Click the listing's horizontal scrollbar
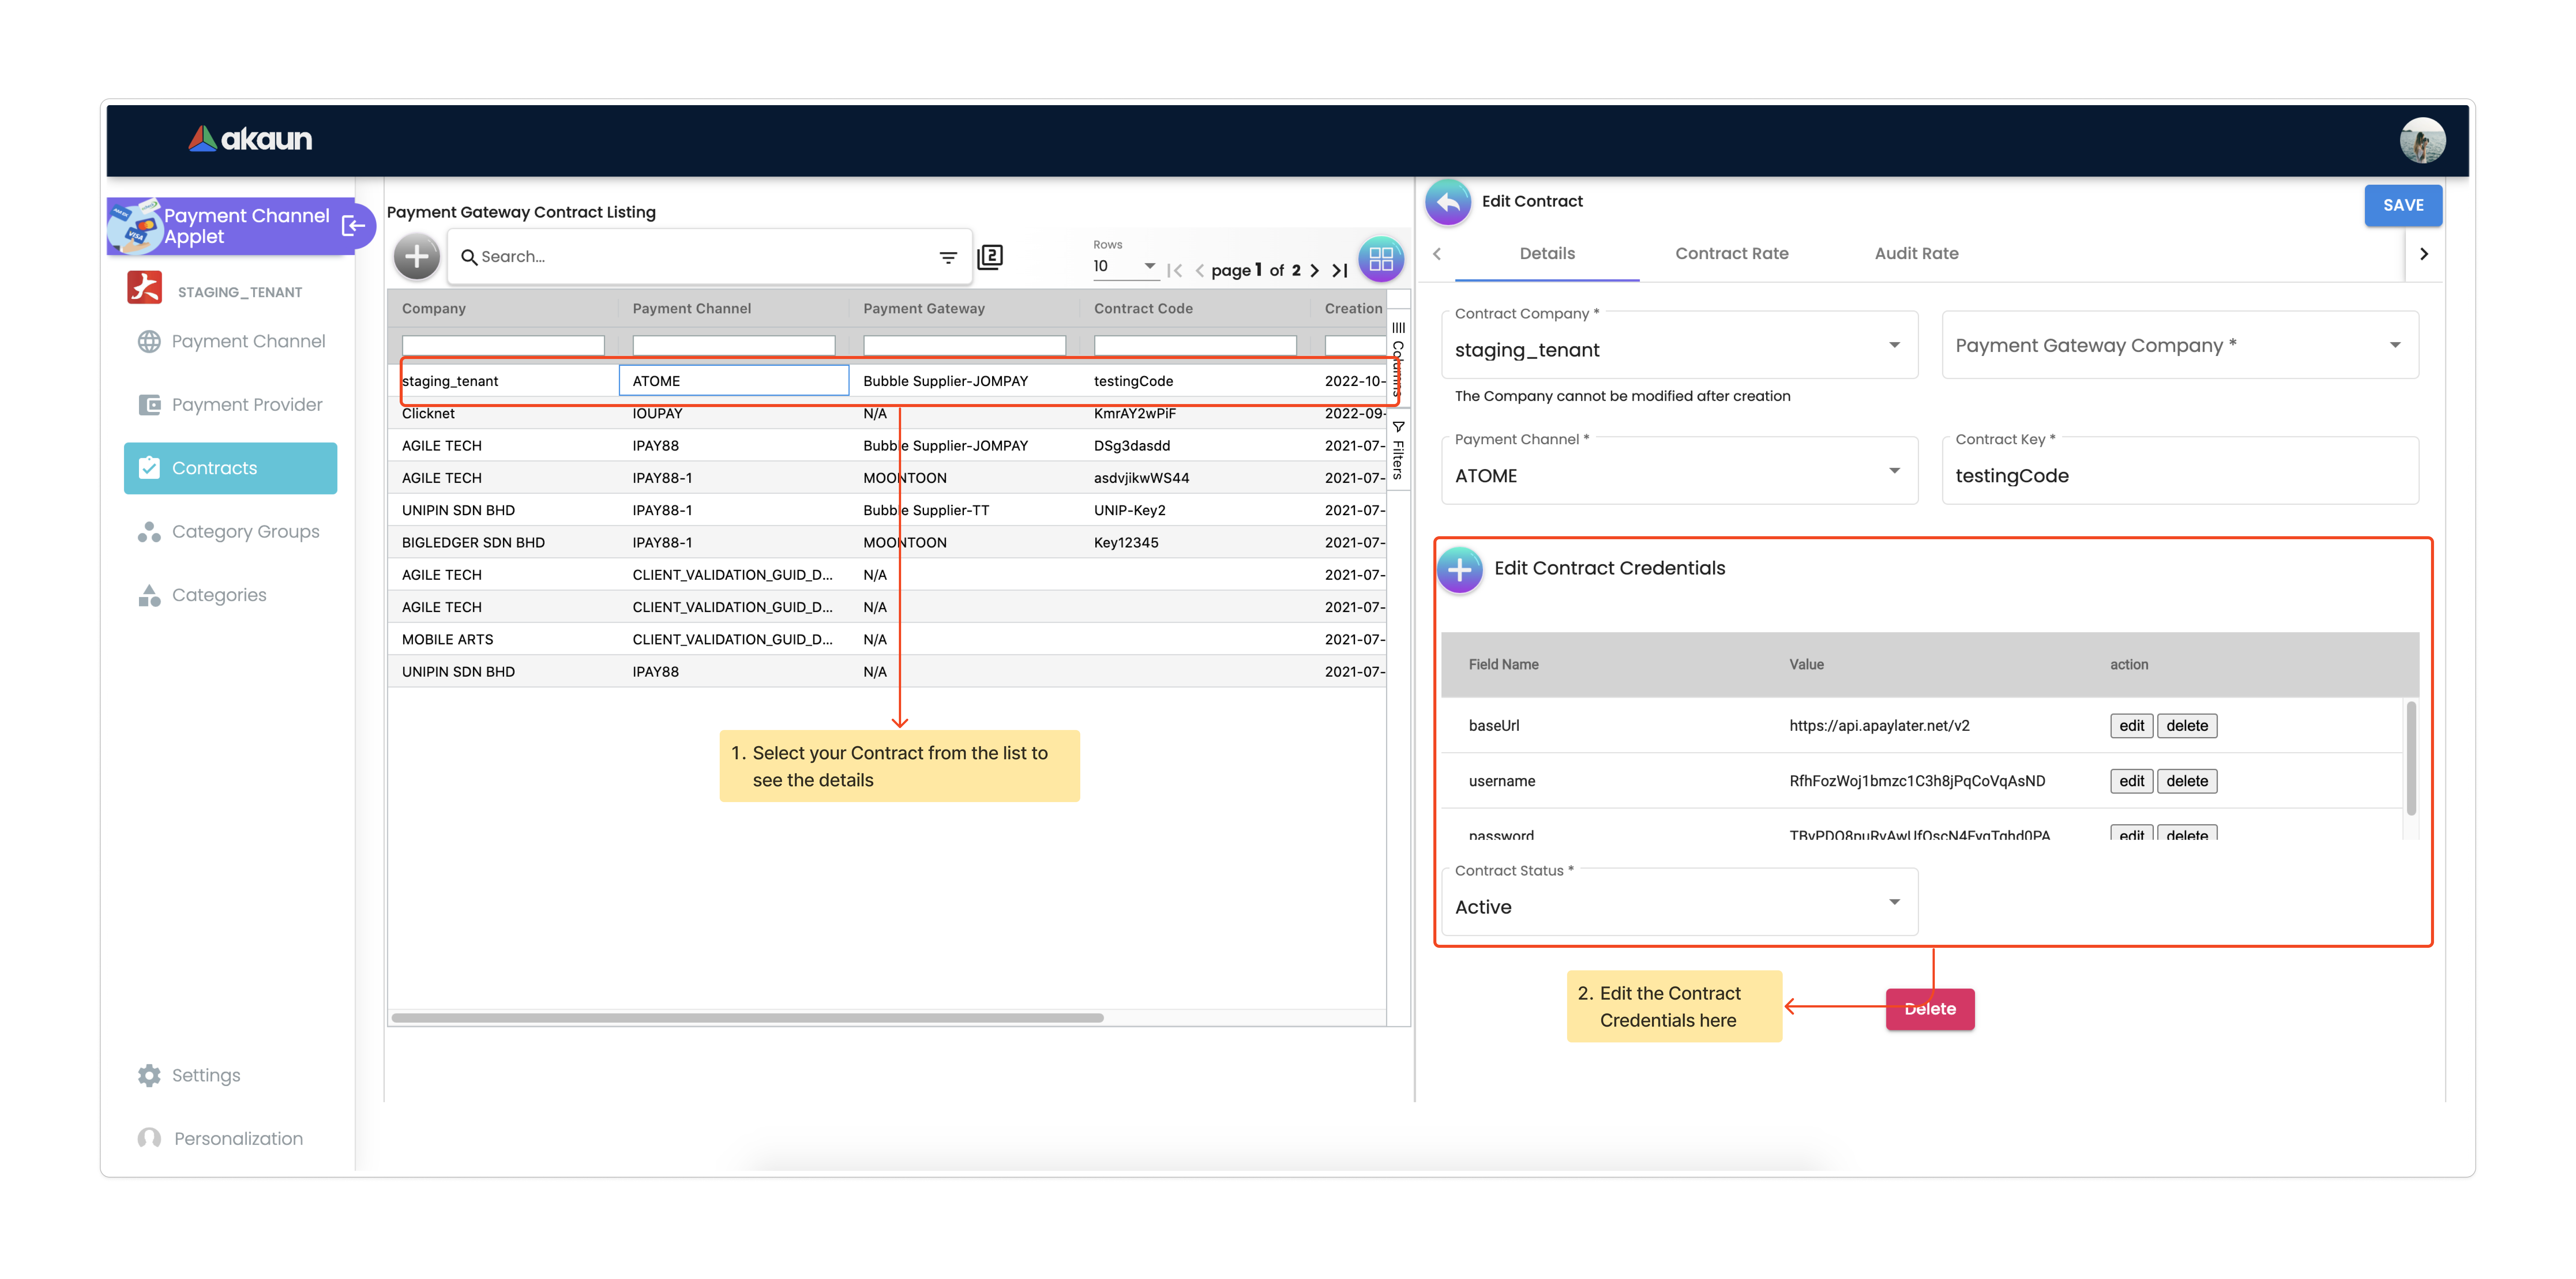 747,1018
